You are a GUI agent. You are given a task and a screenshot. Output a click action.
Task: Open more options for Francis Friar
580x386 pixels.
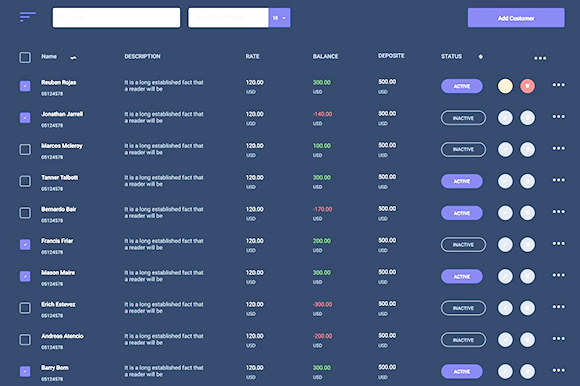click(559, 243)
